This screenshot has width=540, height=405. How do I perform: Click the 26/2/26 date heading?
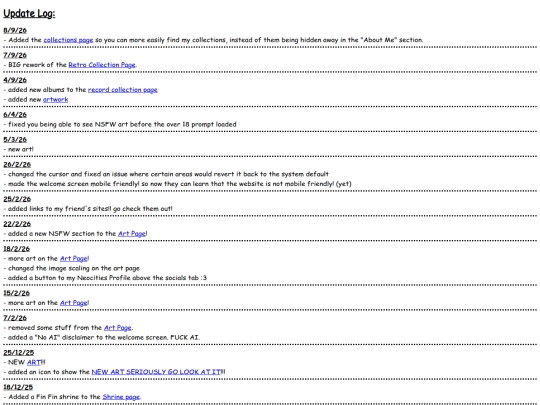click(x=17, y=164)
